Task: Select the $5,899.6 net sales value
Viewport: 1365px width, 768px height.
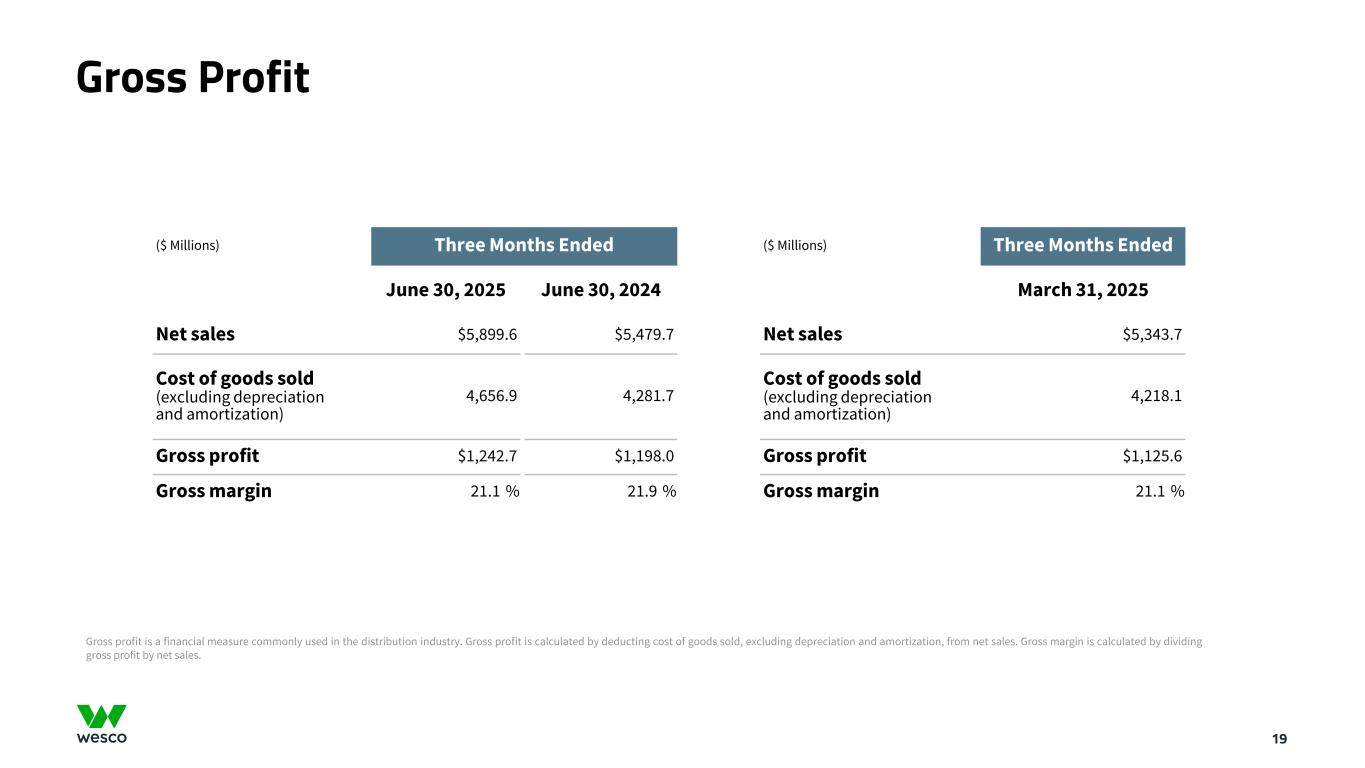Action: click(x=487, y=334)
